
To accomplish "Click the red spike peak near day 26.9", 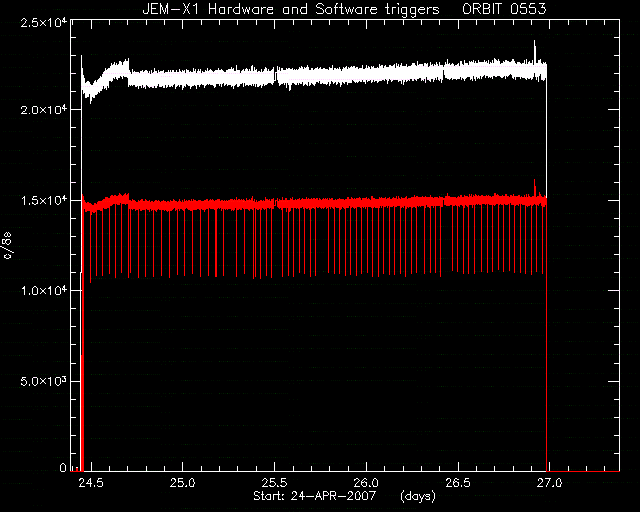I will 535,180.
